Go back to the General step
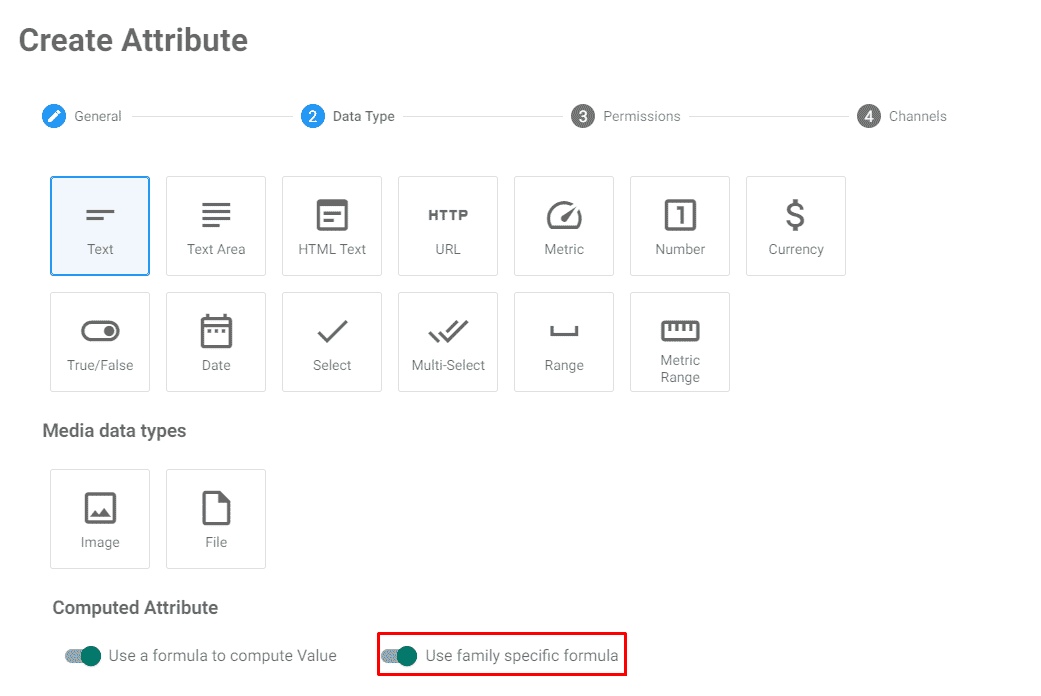 pyautogui.click(x=82, y=116)
